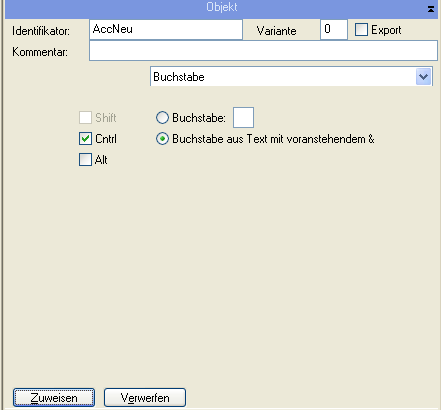Click the Variante label

276,31
